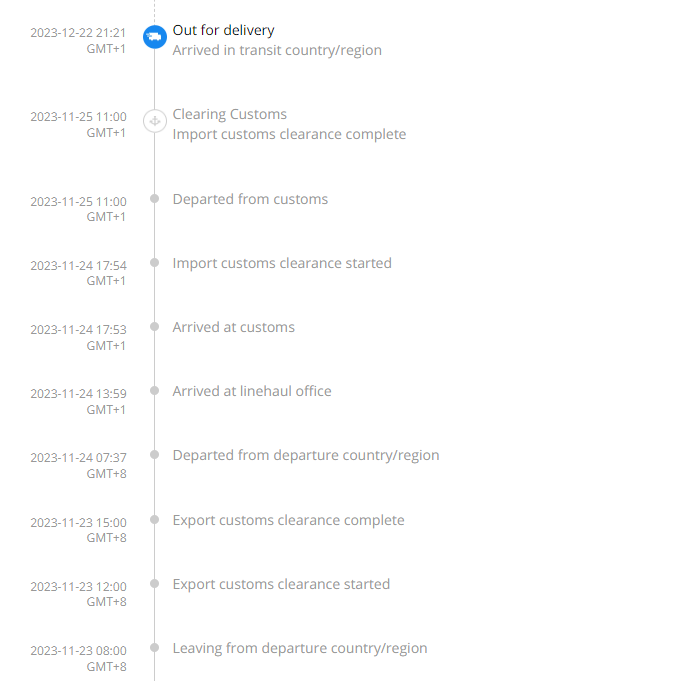Screen dimensions: 698x681
Task: Click the Leaving from departure country/region dot
Action: click(154, 648)
